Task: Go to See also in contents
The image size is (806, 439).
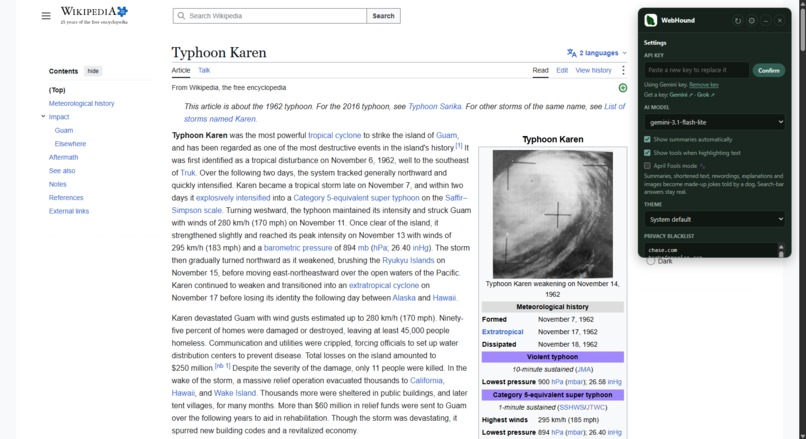Action: [x=62, y=171]
